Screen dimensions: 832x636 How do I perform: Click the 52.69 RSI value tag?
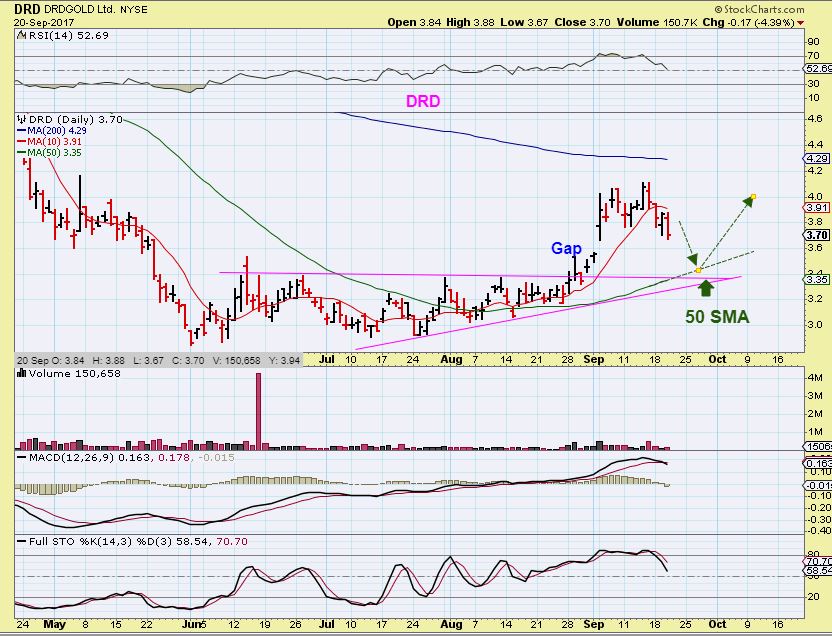[x=818, y=68]
